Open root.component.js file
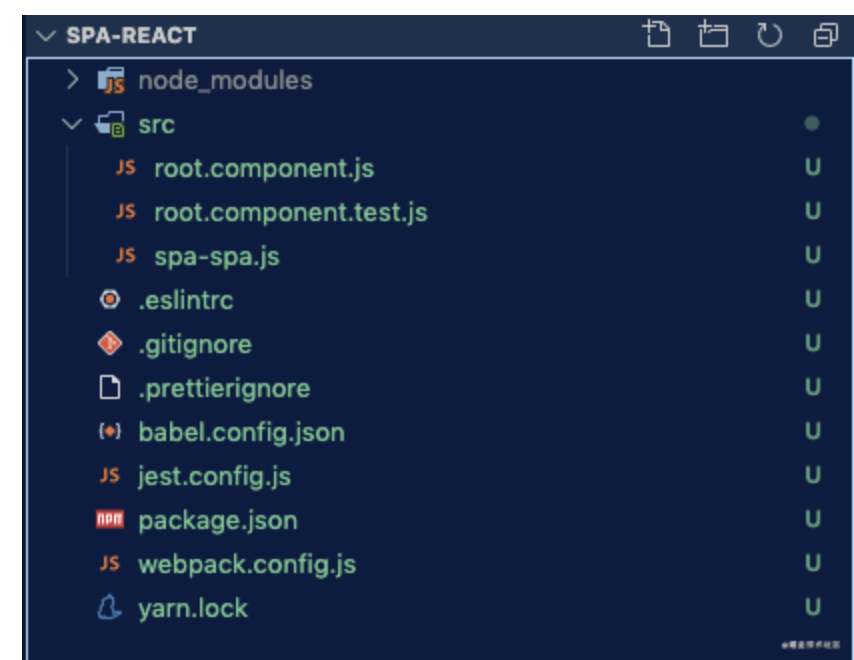 [263, 168]
